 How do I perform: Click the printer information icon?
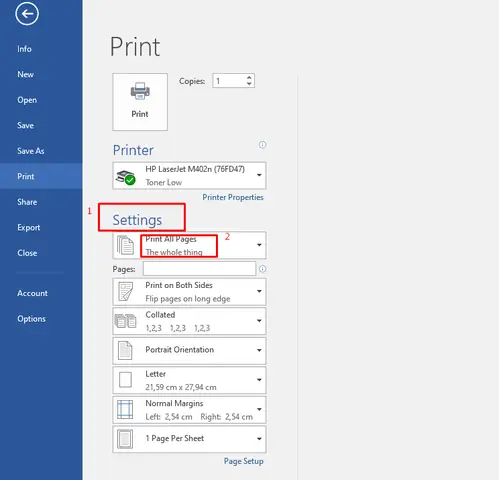tap(263, 145)
